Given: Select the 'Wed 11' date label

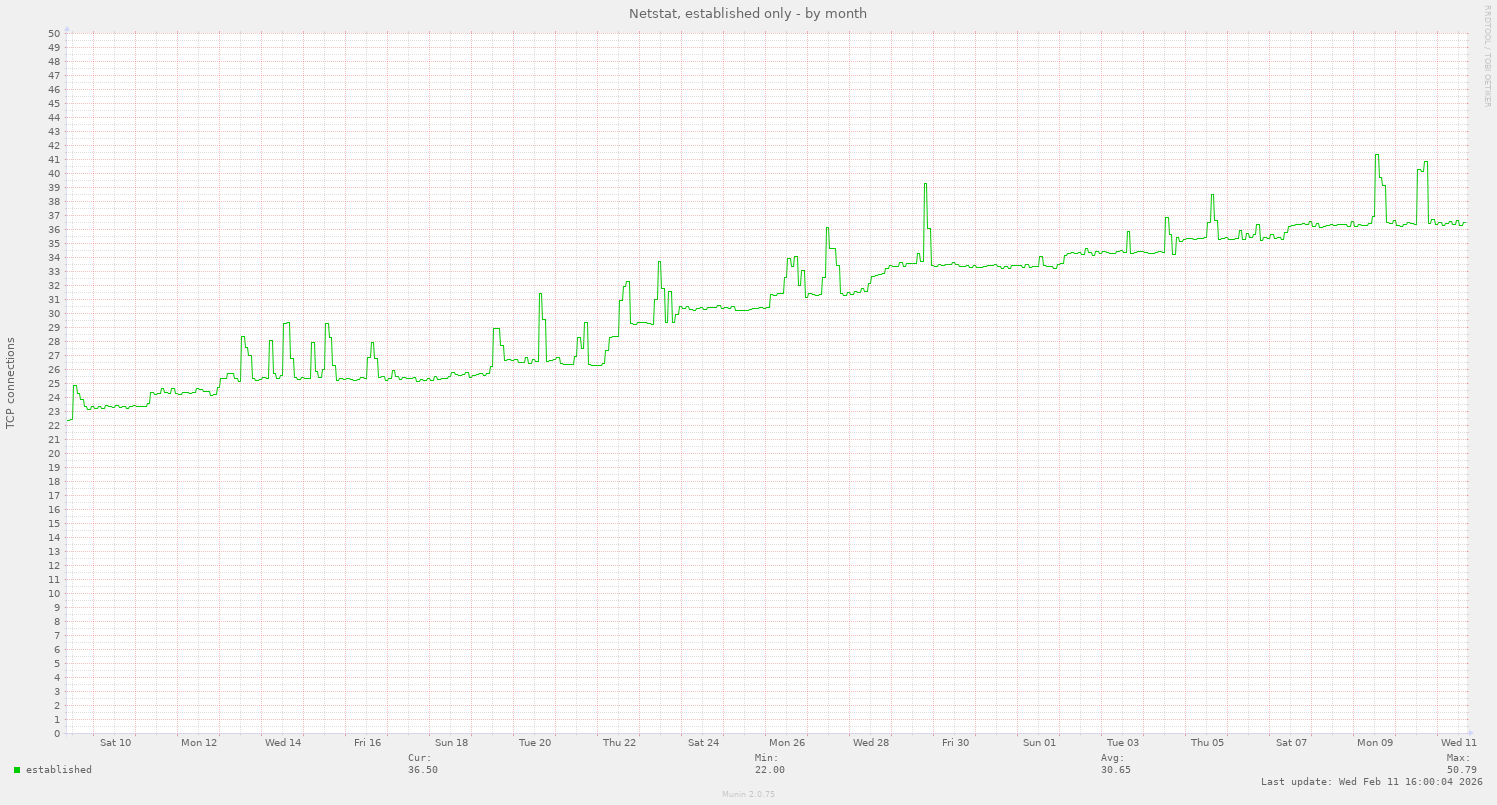Looking at the screenshot, I should pyautogui.click(x=1458, y=743).
